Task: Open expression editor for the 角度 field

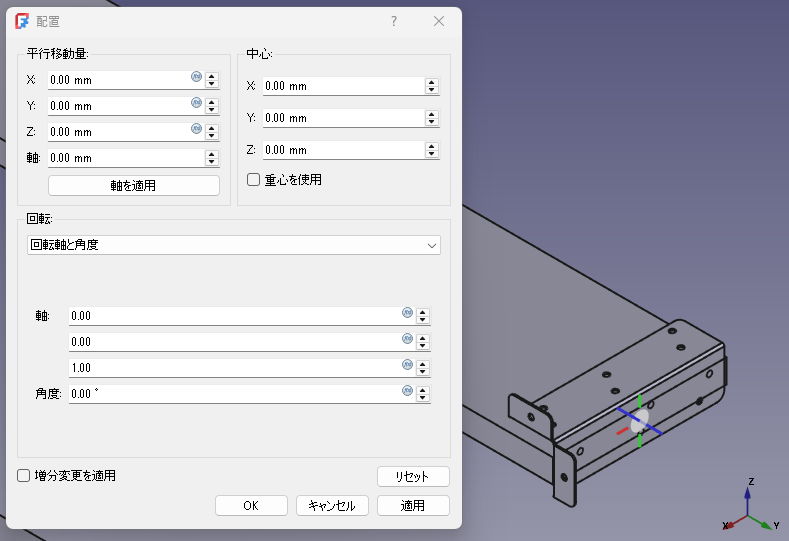Action: click(x=407, y=391)
